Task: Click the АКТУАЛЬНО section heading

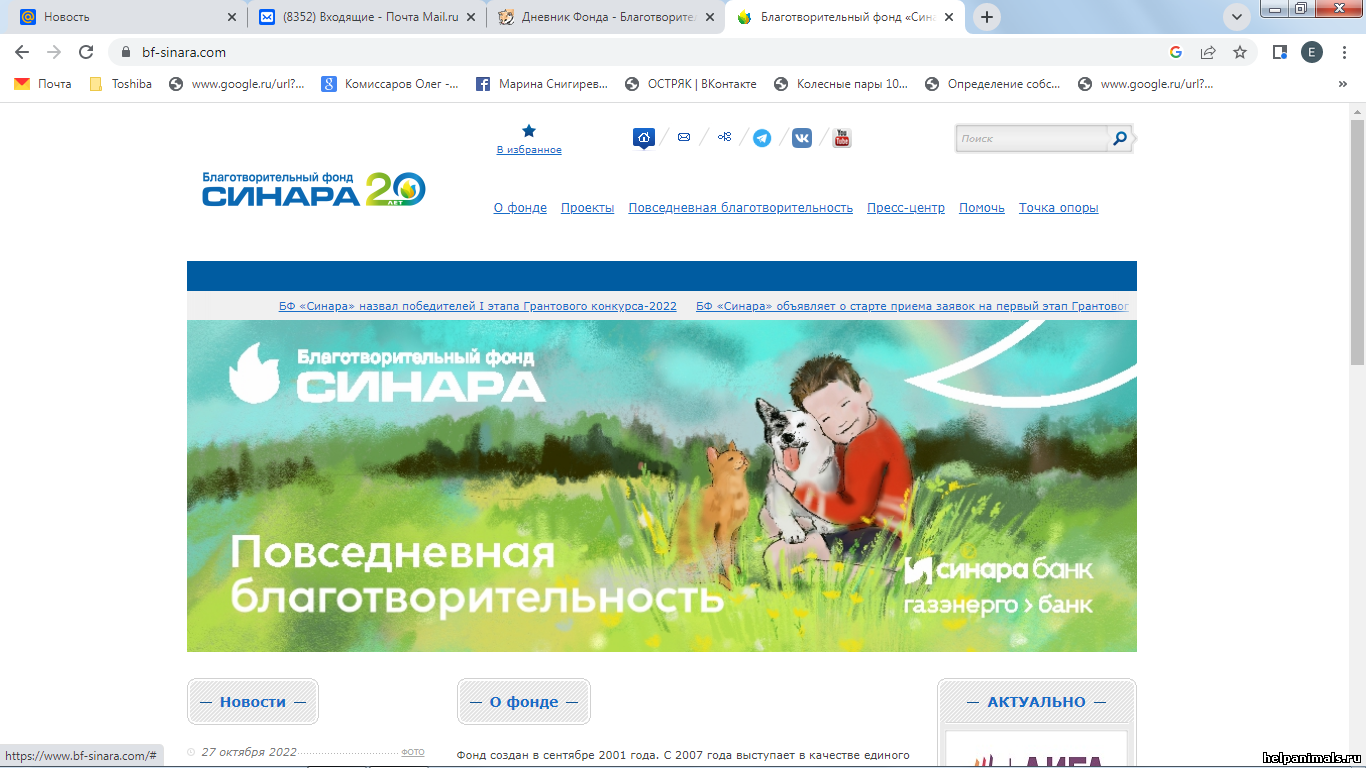Action: [1036, 702]
